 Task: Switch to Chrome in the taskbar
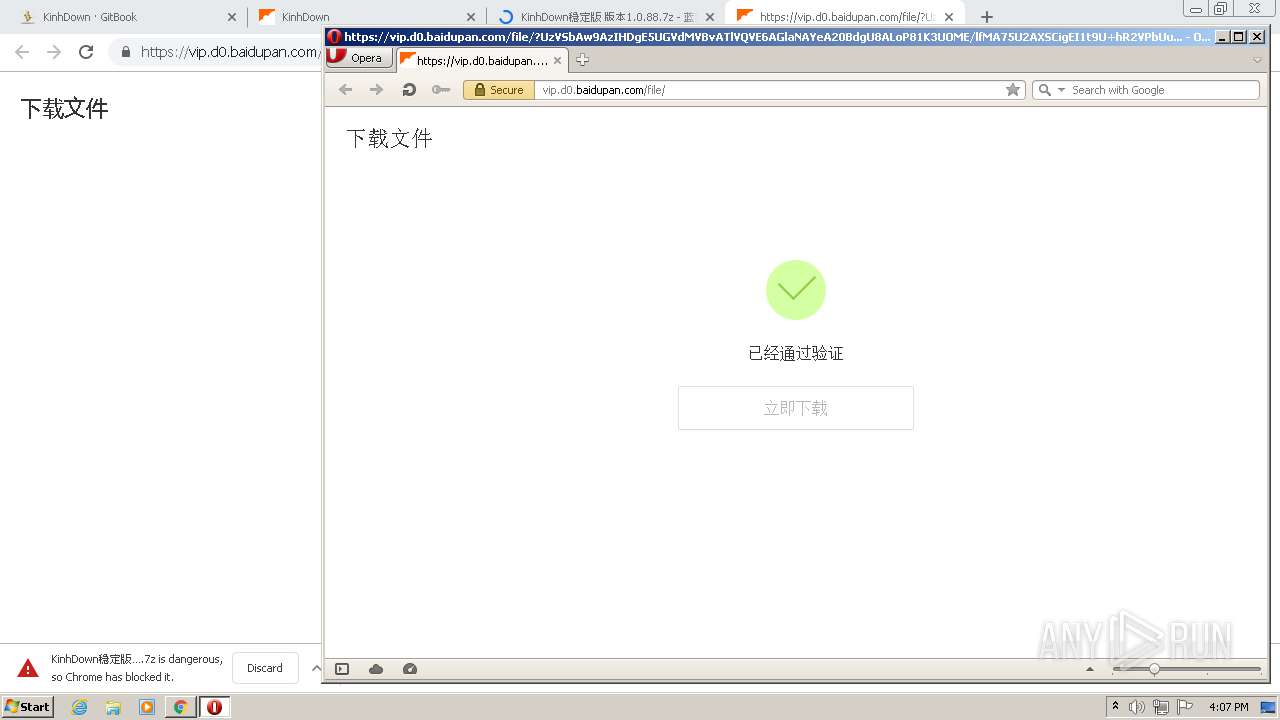pyautogui.click(x=181, y=707)
